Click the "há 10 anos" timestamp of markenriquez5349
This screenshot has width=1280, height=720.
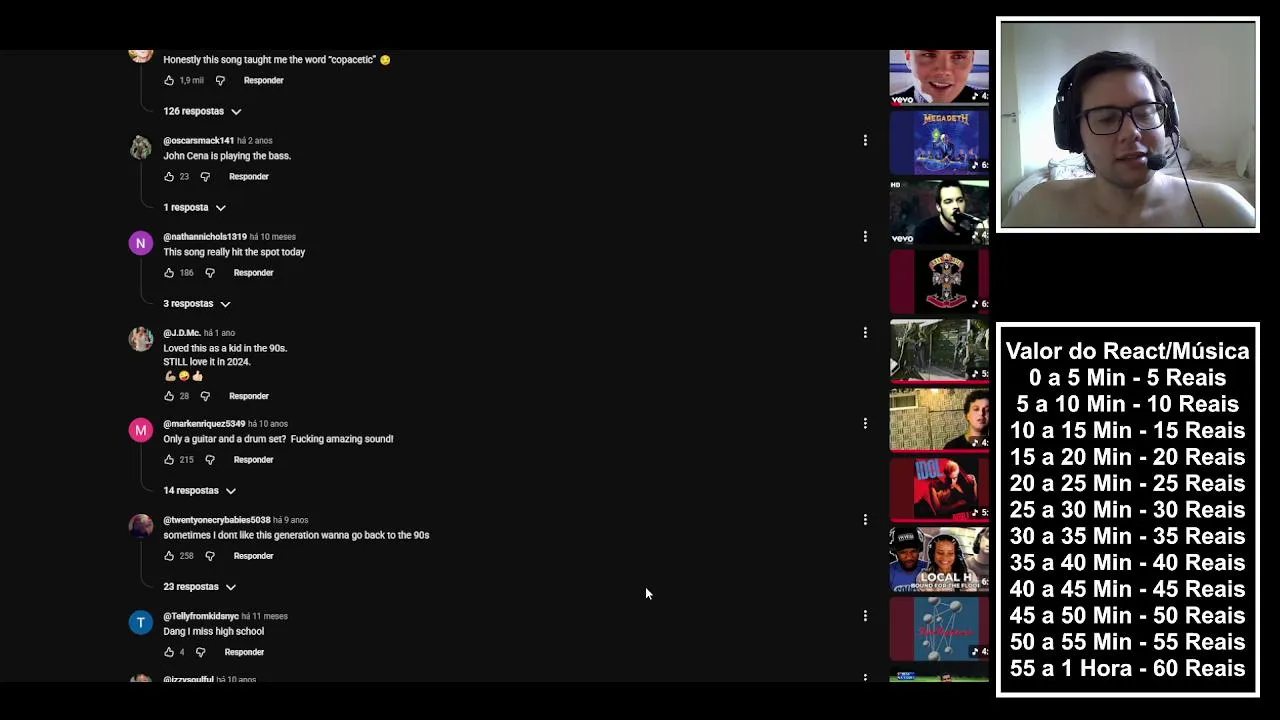click(268, 424)
